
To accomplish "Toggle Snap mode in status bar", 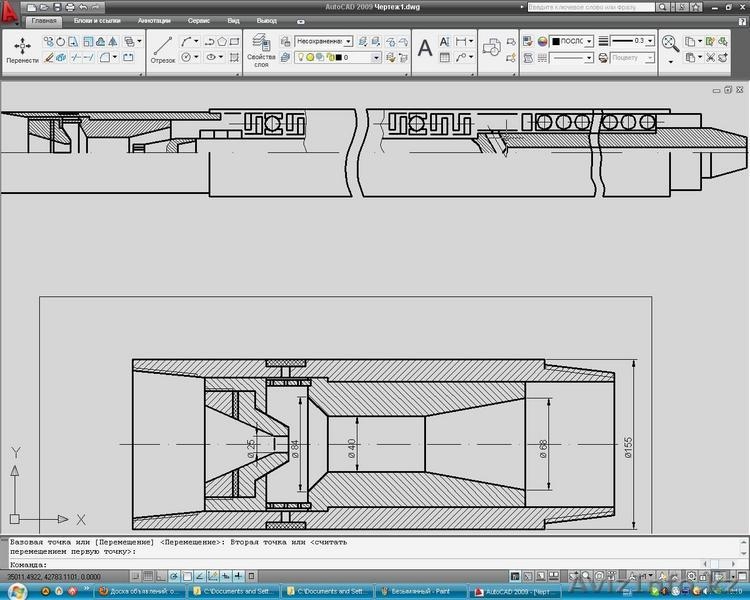I will coord(135,576).
